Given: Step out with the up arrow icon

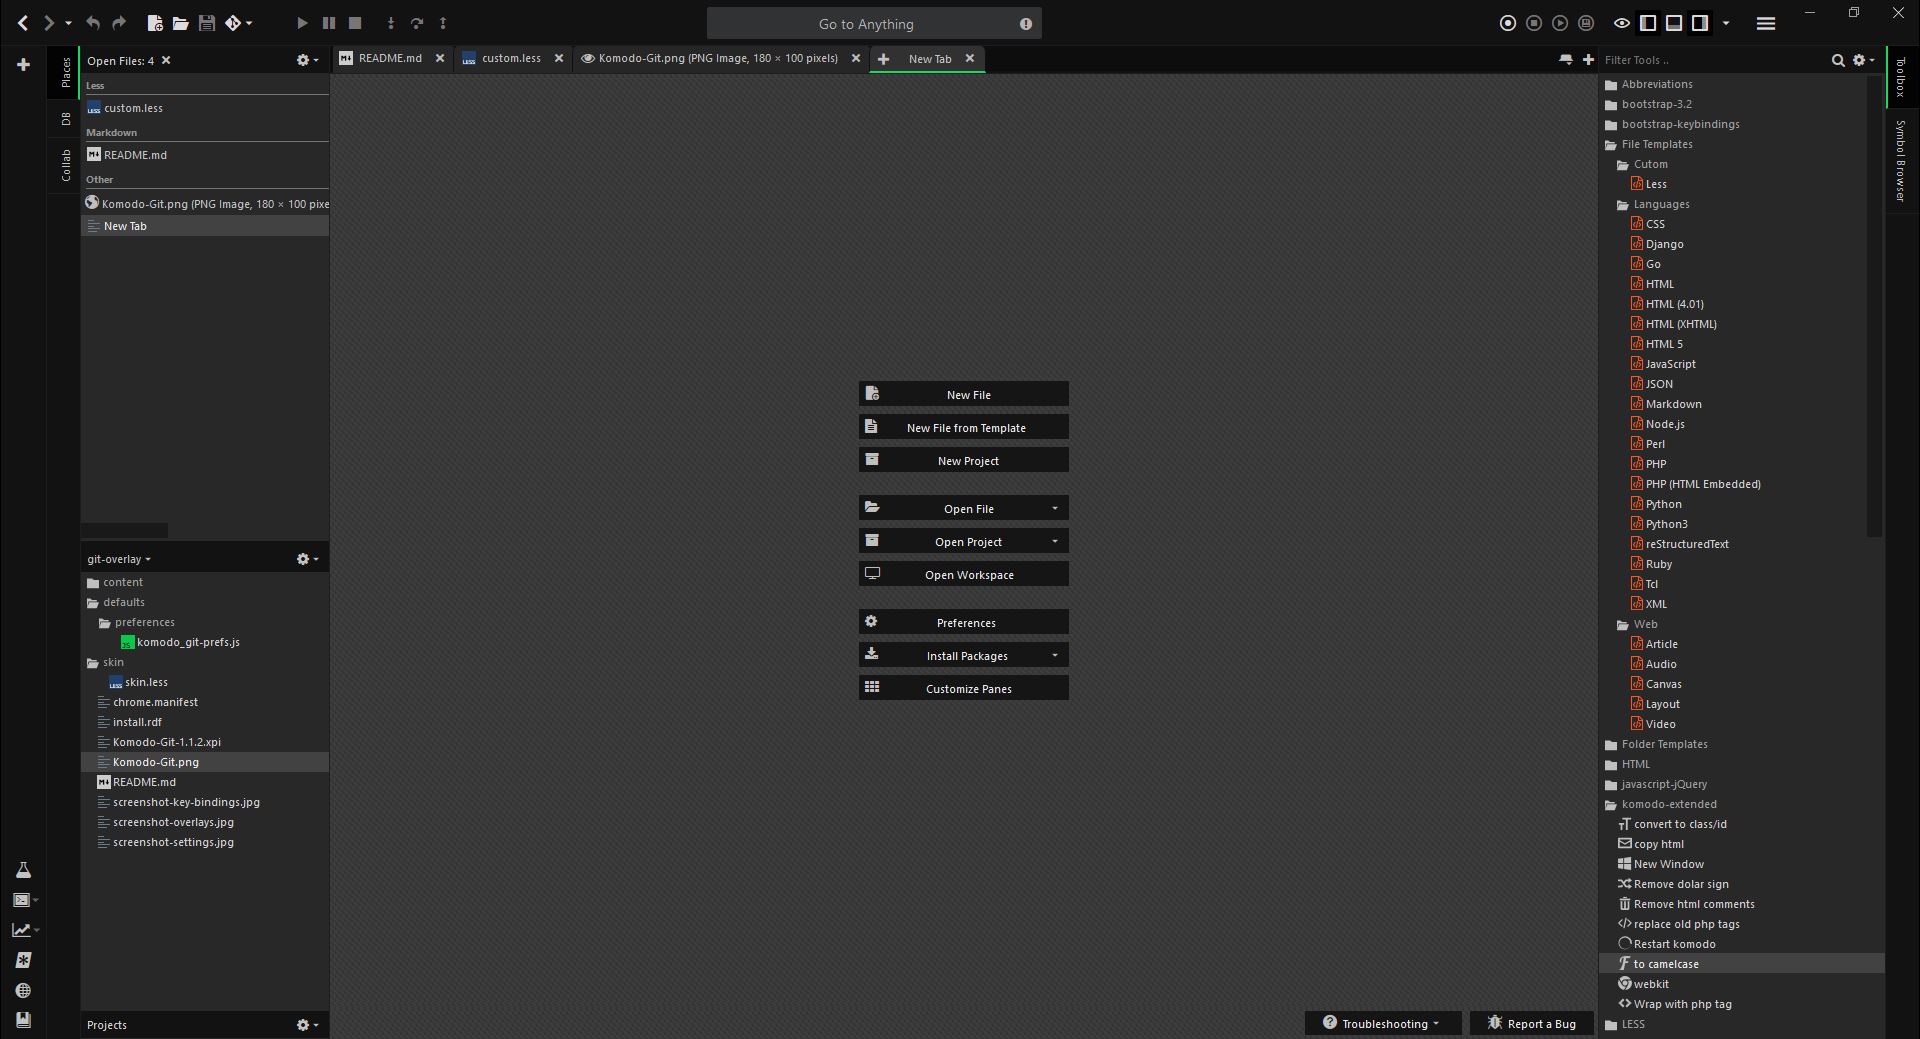Looking at the screenshot, I should (x=443, y=22).
